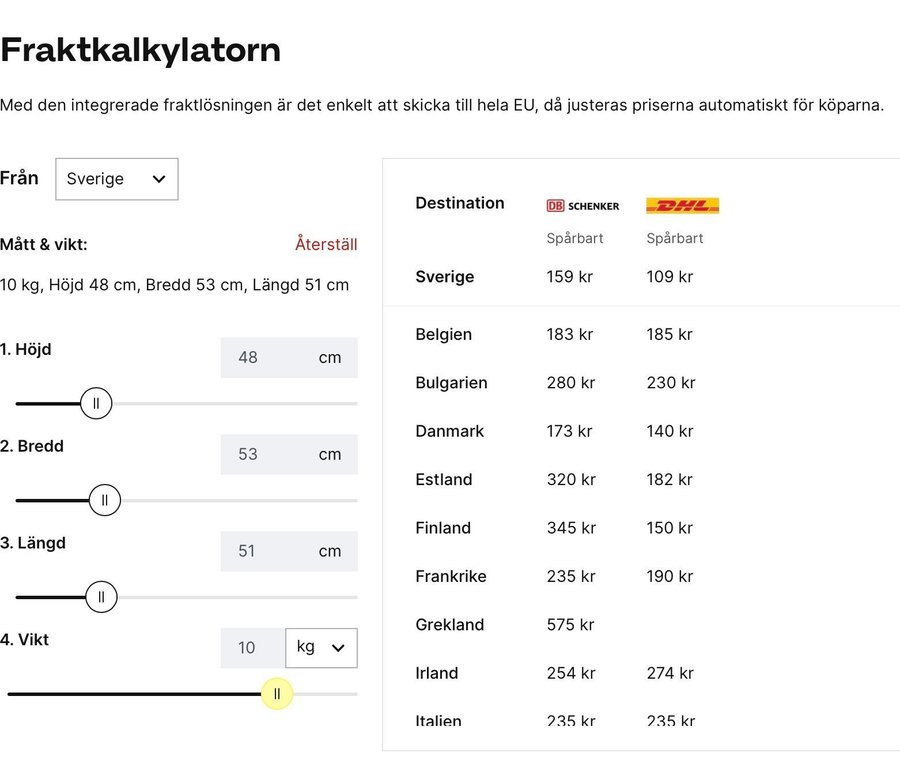Click the Återställ reset link
Viewport: 900px width, 757px height.
pyautogui.click(x=326, y=244)
